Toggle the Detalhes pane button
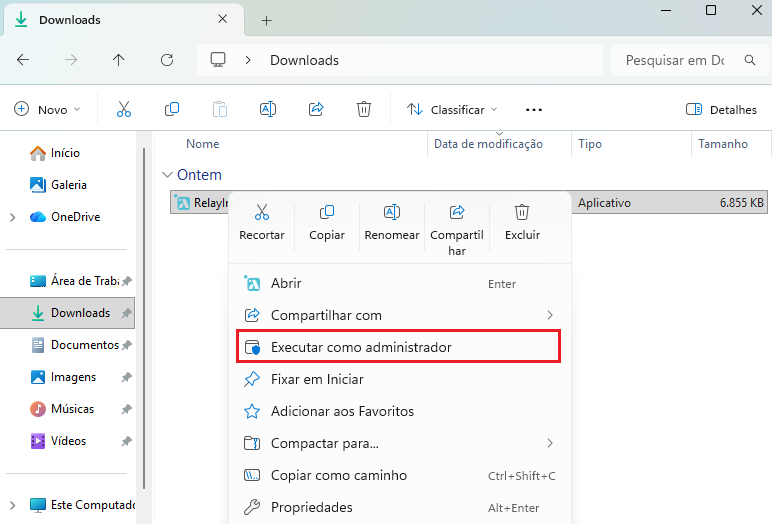Image resolution: width=772 pixels, height=524 pixels. [x=721, y=109]
